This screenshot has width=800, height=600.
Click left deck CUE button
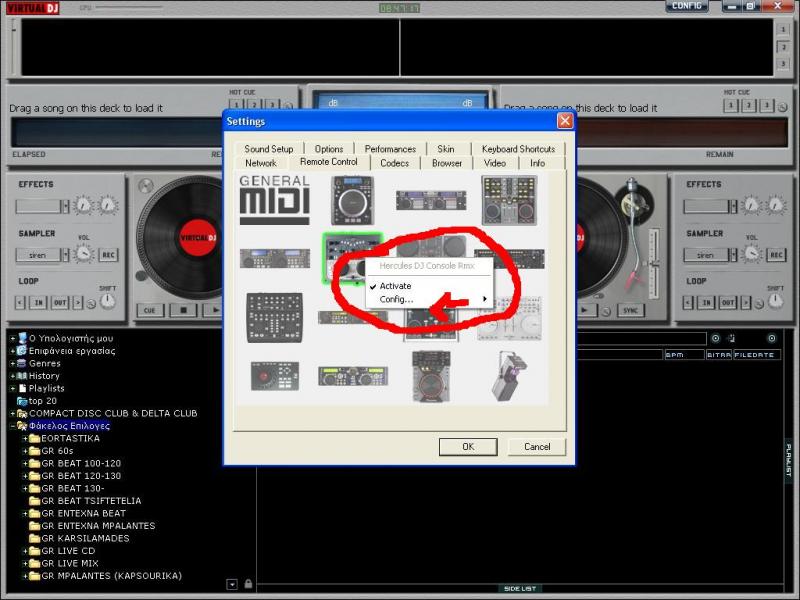pos(149,310)
